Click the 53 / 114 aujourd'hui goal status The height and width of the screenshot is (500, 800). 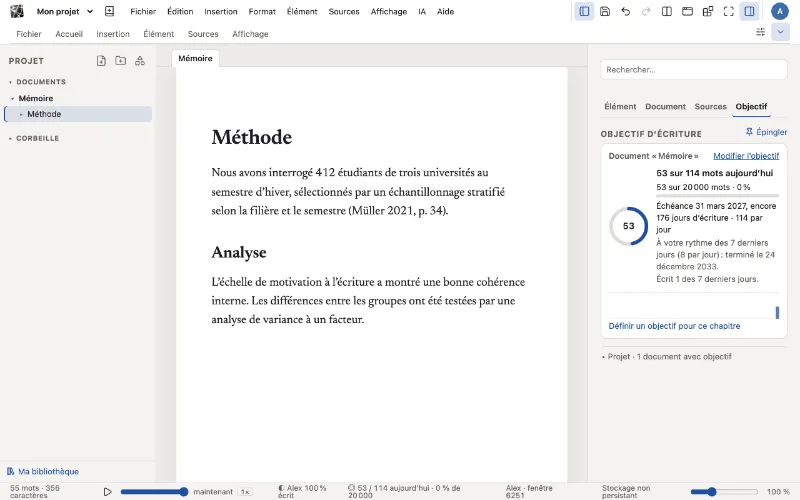coord(404,491)
